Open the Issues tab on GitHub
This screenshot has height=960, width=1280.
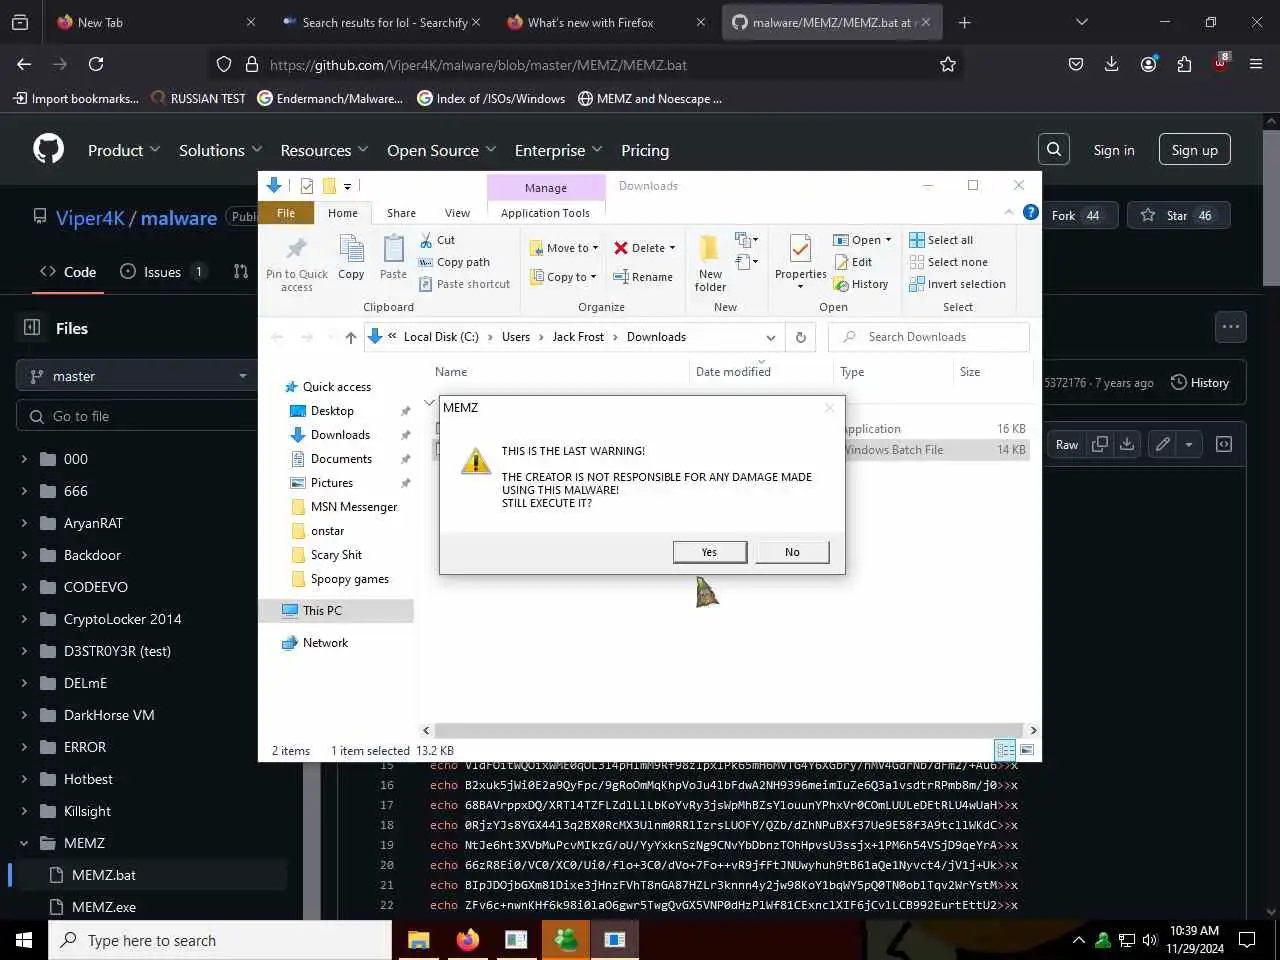tap(161, 271)
